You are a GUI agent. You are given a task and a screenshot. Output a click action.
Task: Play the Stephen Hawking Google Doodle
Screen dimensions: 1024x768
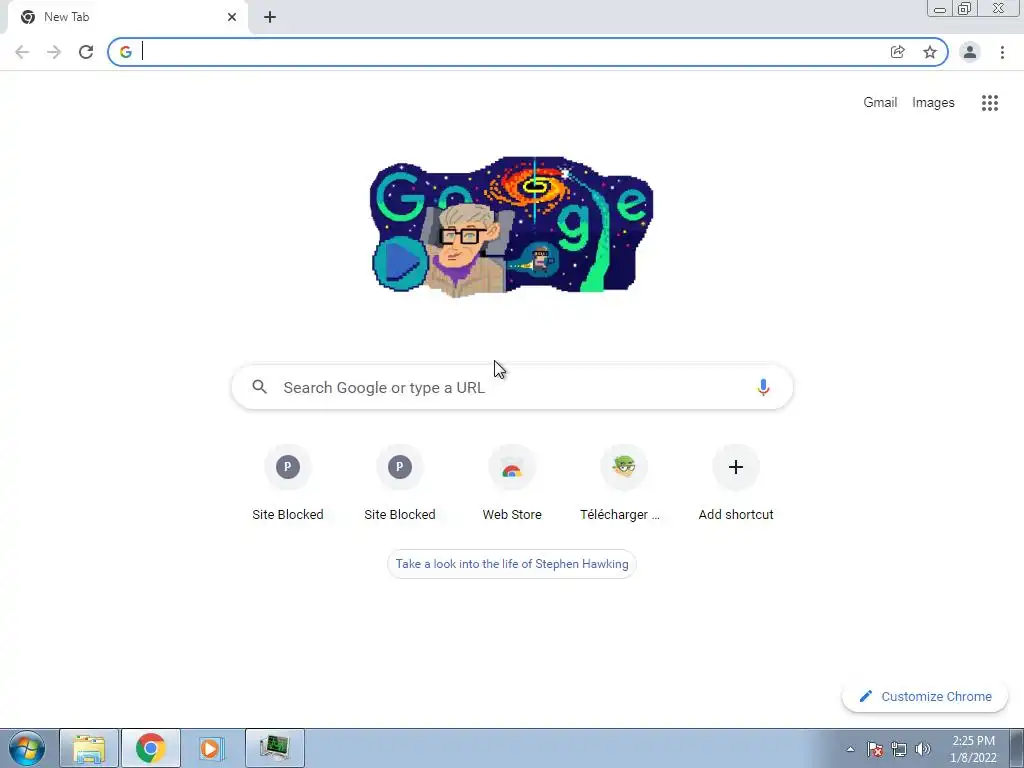click(398, 263)
